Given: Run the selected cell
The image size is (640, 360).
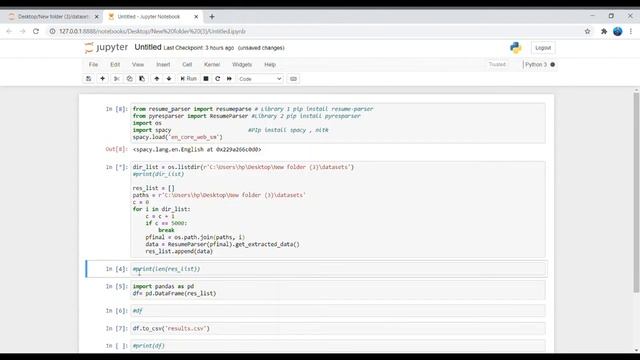Looking at the screenshot, I should (189, 79).
